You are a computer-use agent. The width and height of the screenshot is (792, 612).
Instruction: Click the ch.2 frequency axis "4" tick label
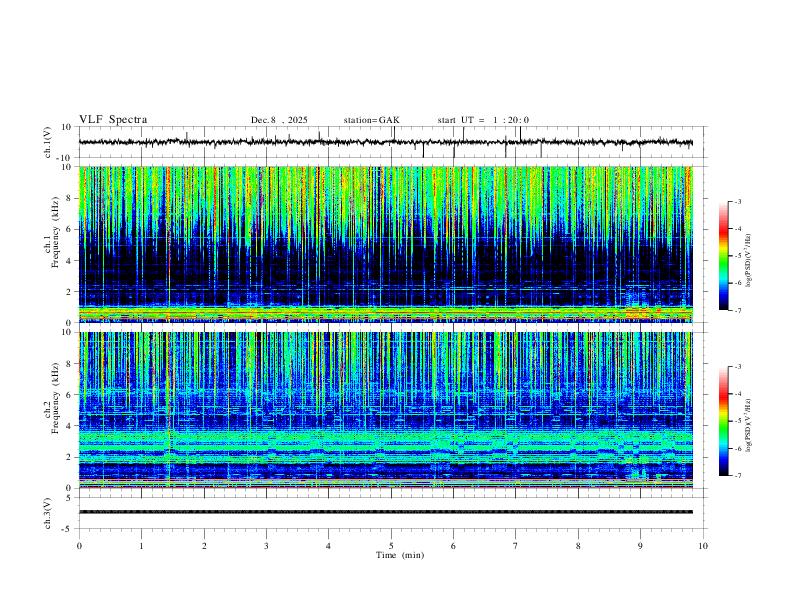click(70, 426)
